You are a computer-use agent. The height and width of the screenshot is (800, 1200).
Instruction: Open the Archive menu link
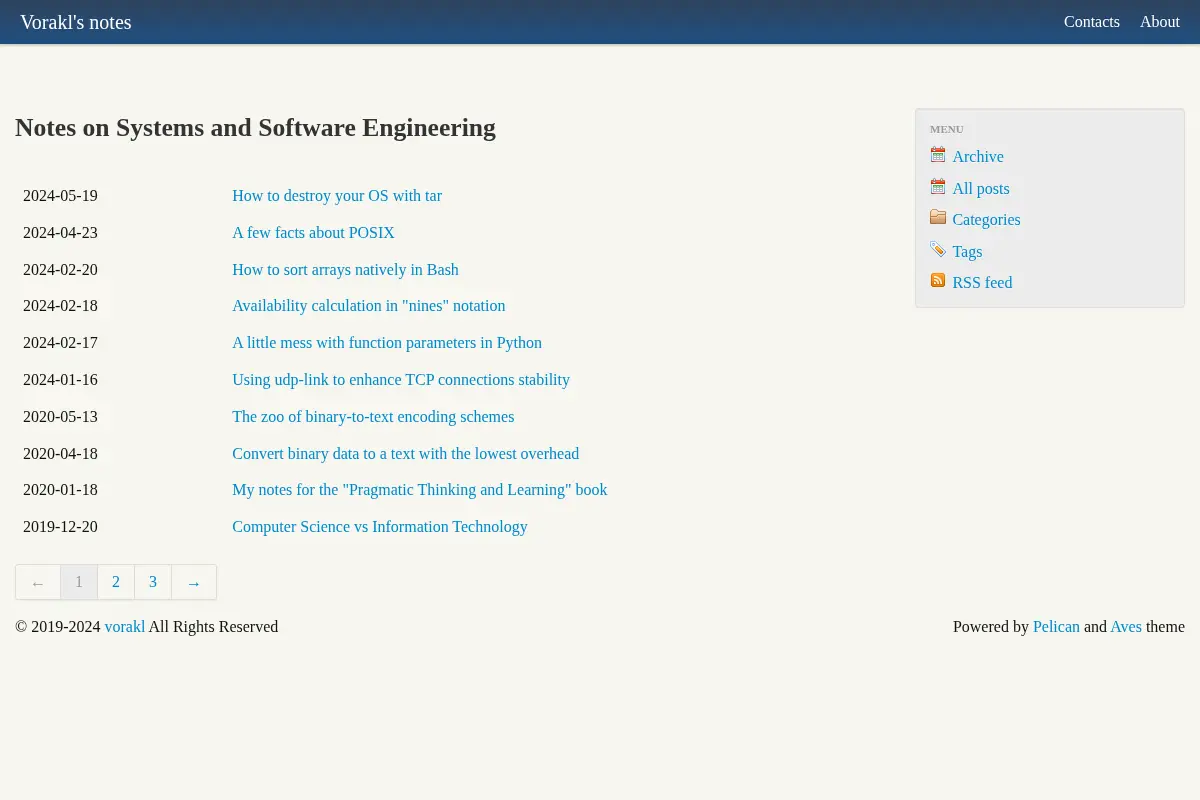point(978,157)
